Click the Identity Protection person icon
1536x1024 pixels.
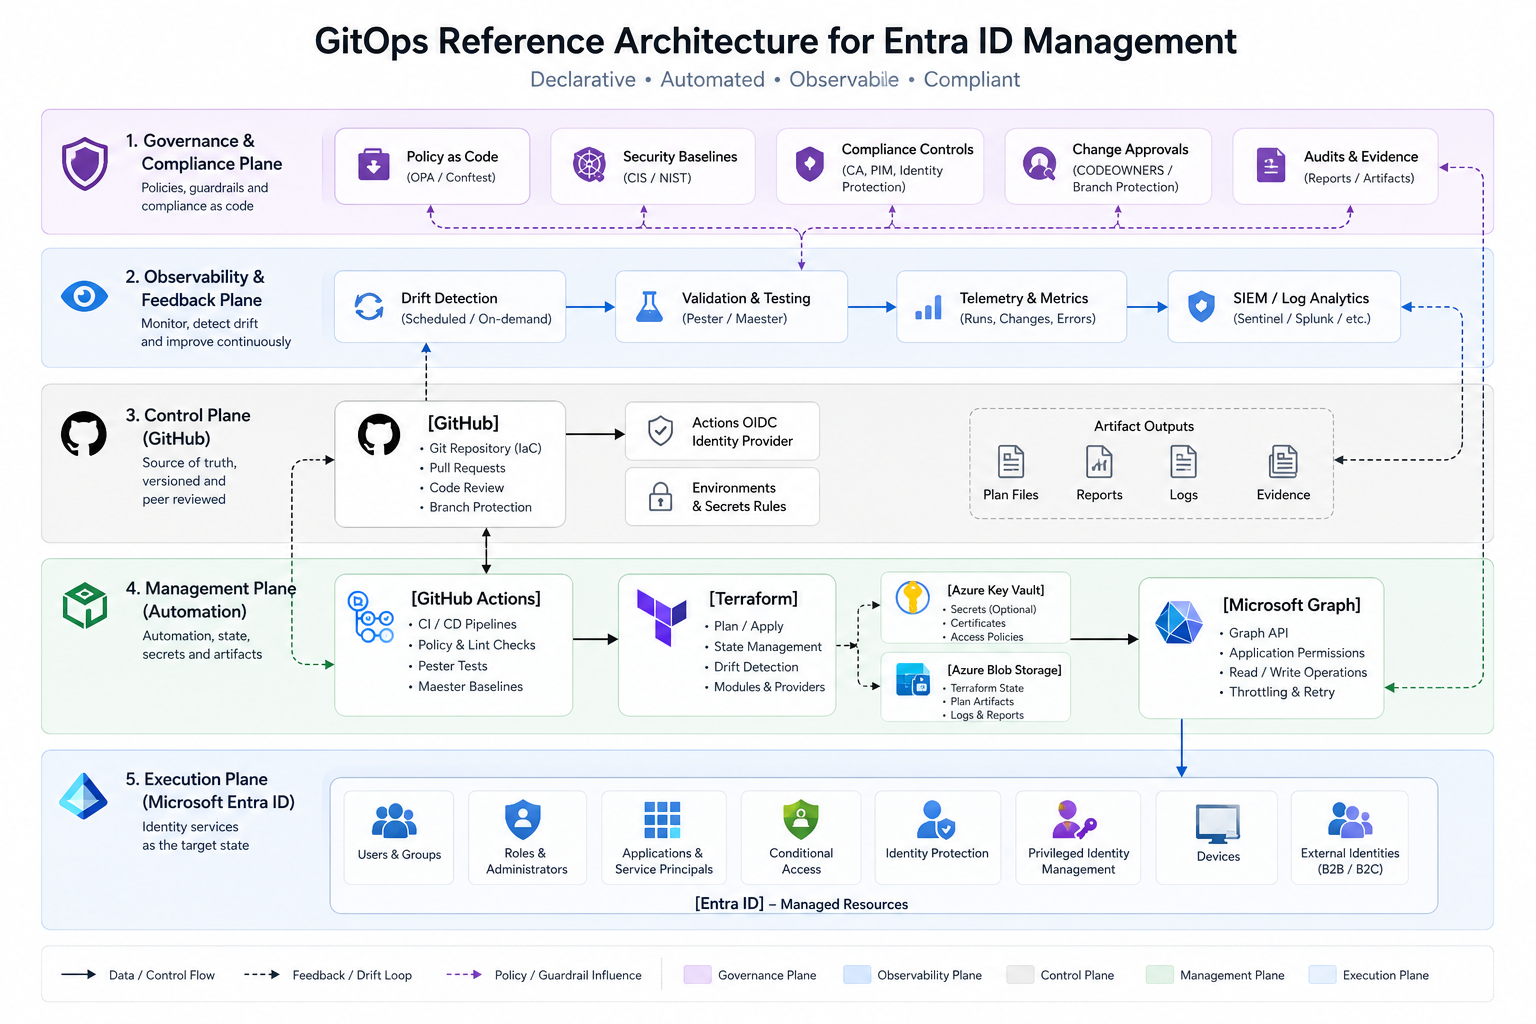click(936, 819)
